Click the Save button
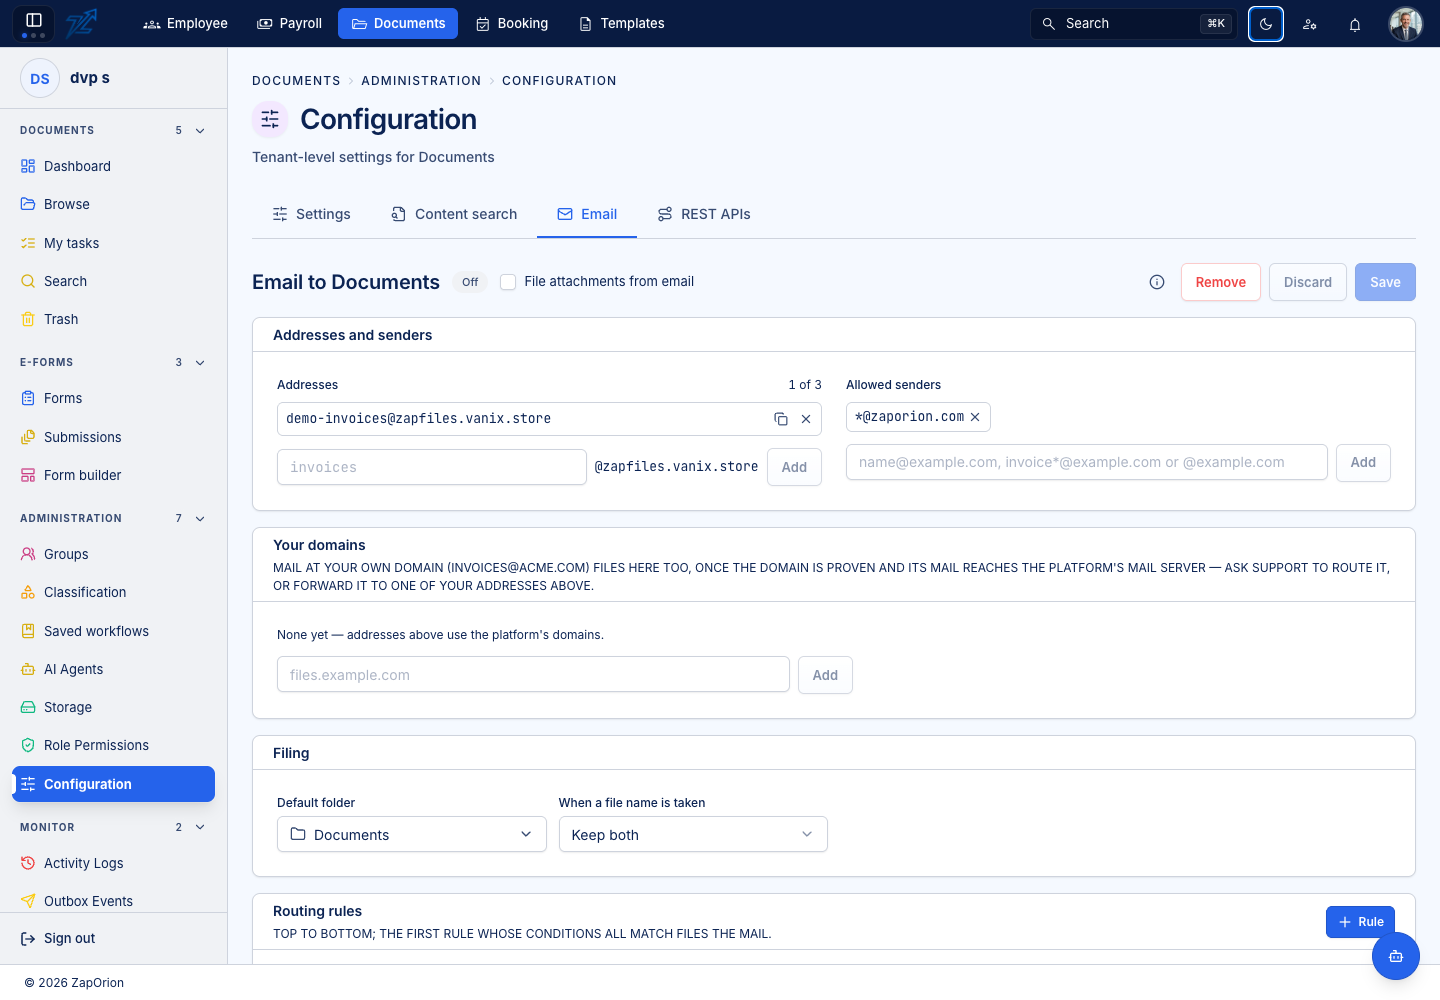Viewport: 1440px width, 1000px height. 1385,282
